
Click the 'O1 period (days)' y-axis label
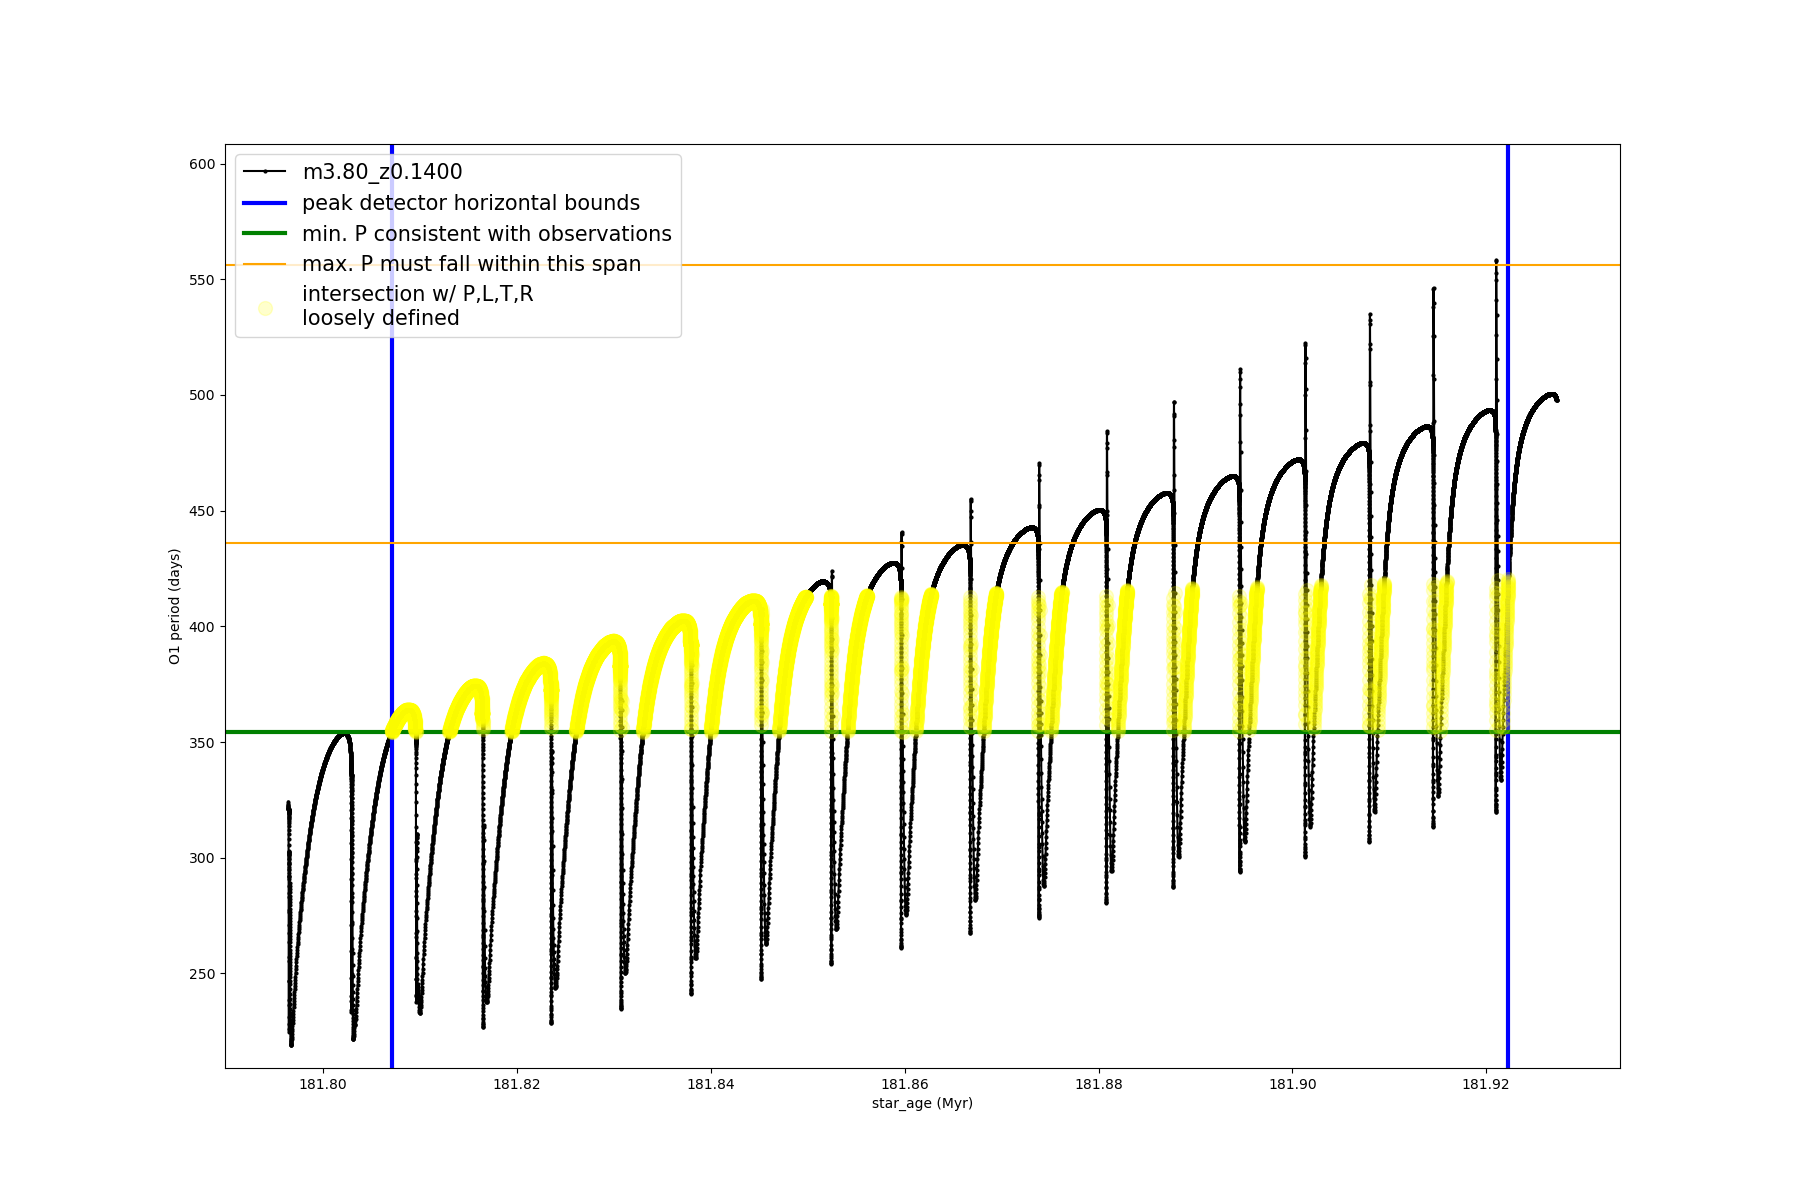click(175, 606)
